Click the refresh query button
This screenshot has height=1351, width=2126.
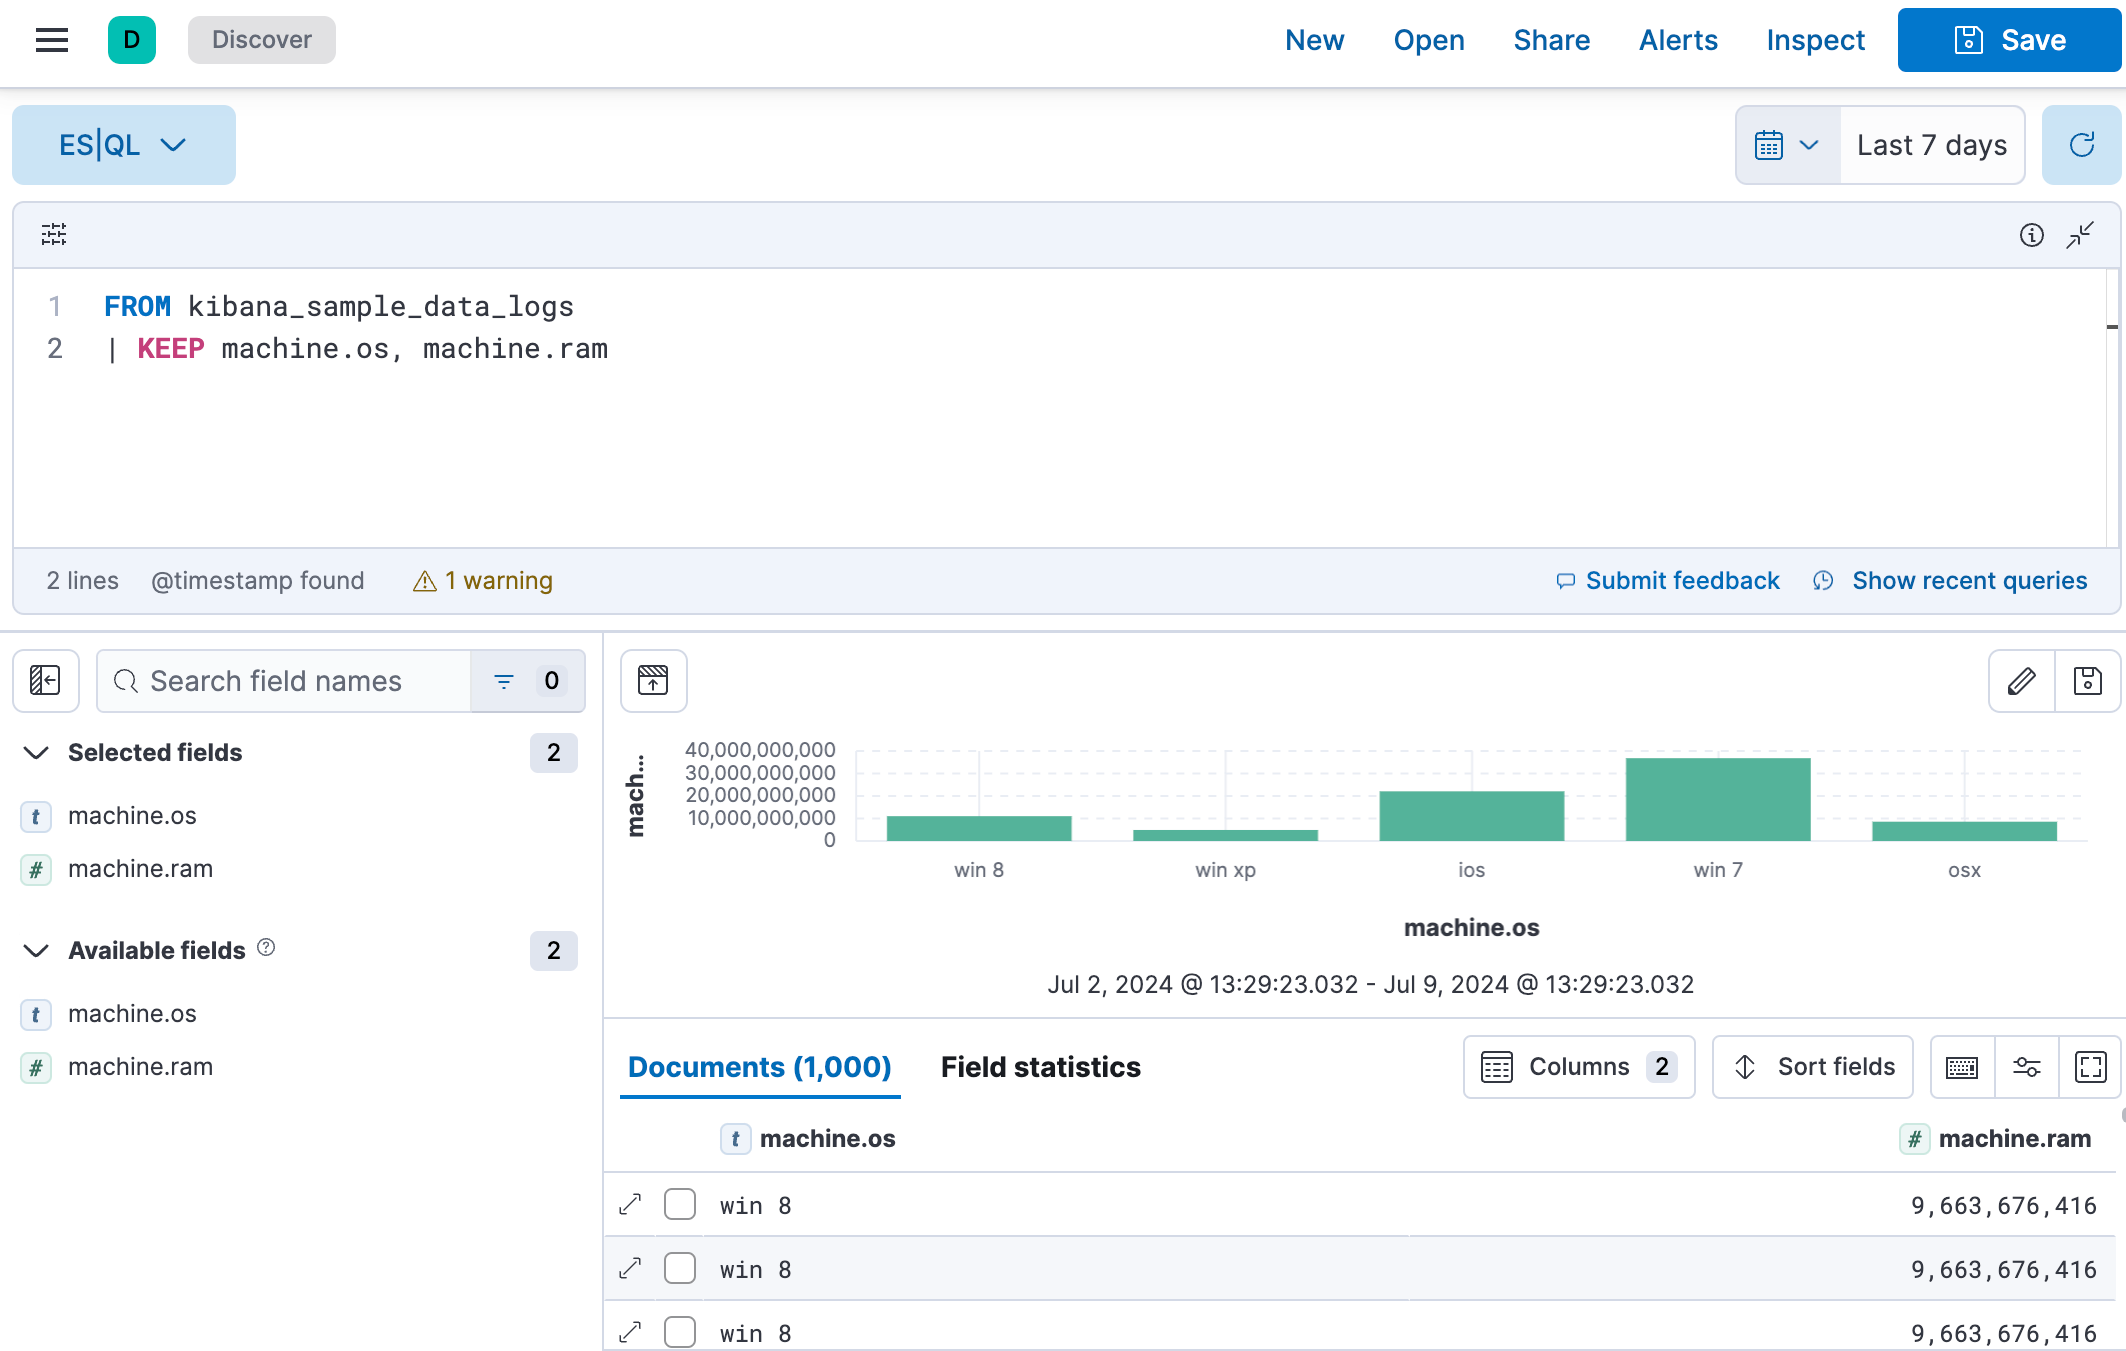(x=2082, y=145)
